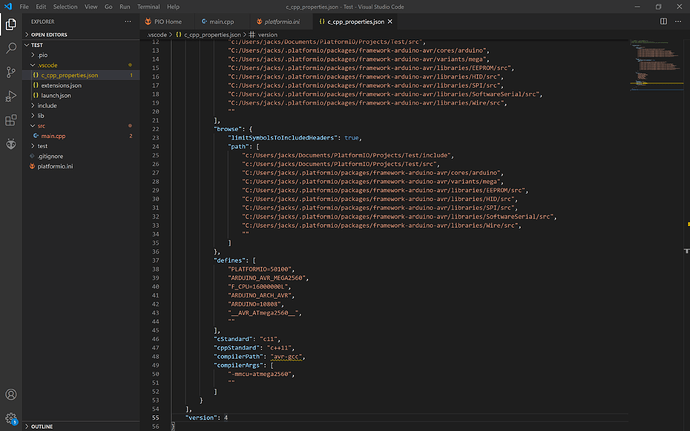Switch to the platformio.ini tab
This screenshot has height=431, width=690.
point(282,22)
